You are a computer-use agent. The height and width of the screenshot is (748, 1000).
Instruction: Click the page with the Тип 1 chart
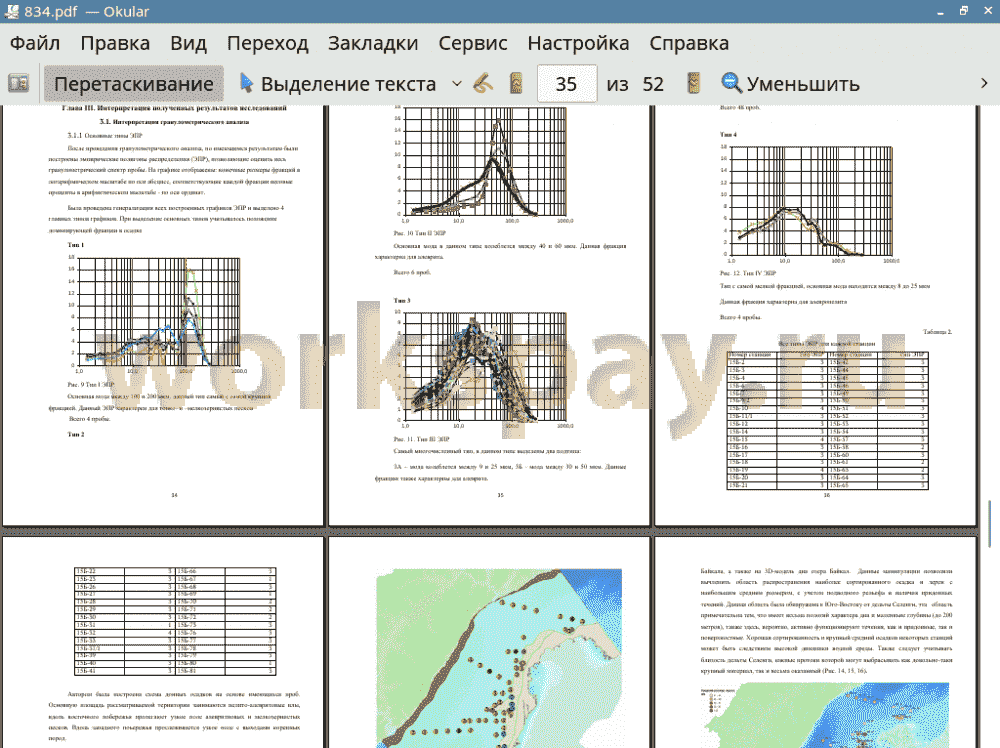[163, 316]
